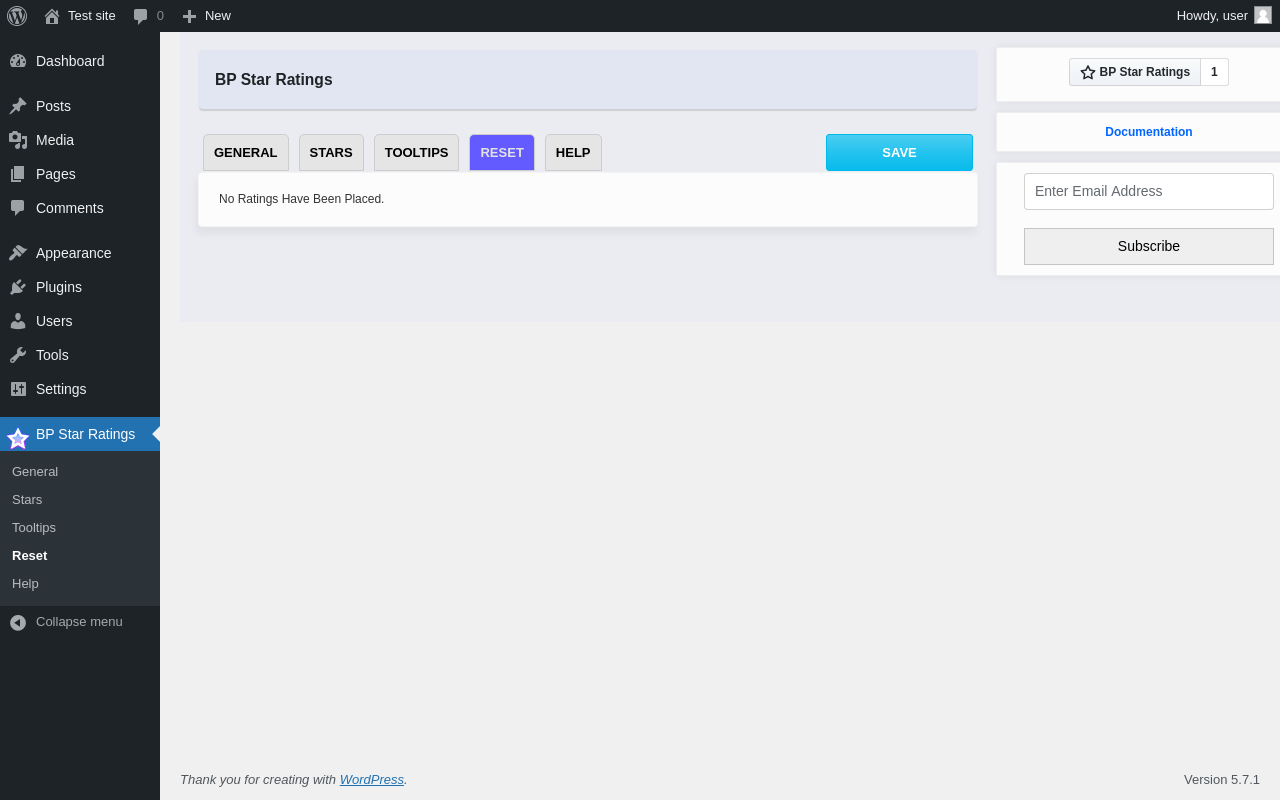The image size is (1280, 800).
Task: Click the BP Star Ratings page heading
Action: coord(274,80)
